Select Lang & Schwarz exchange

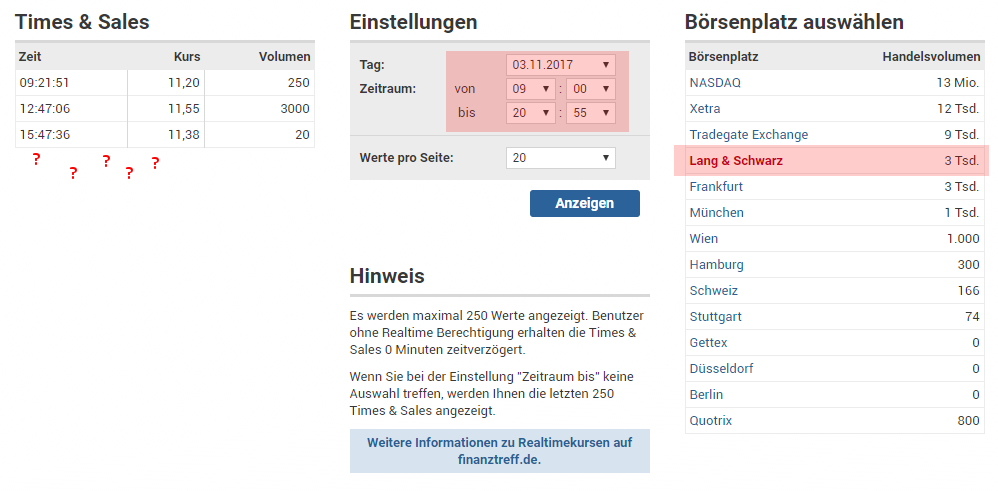tap(735, 160)
